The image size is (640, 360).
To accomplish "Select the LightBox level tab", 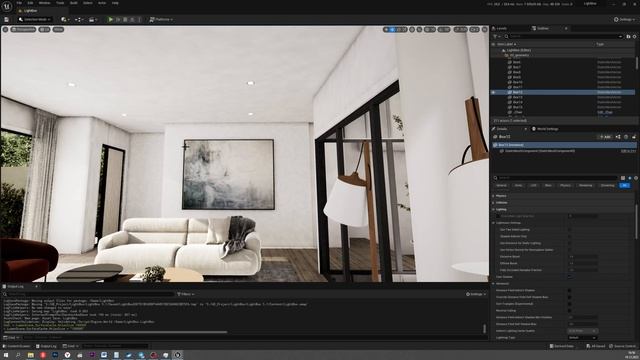I will click(x=30, y=11).
